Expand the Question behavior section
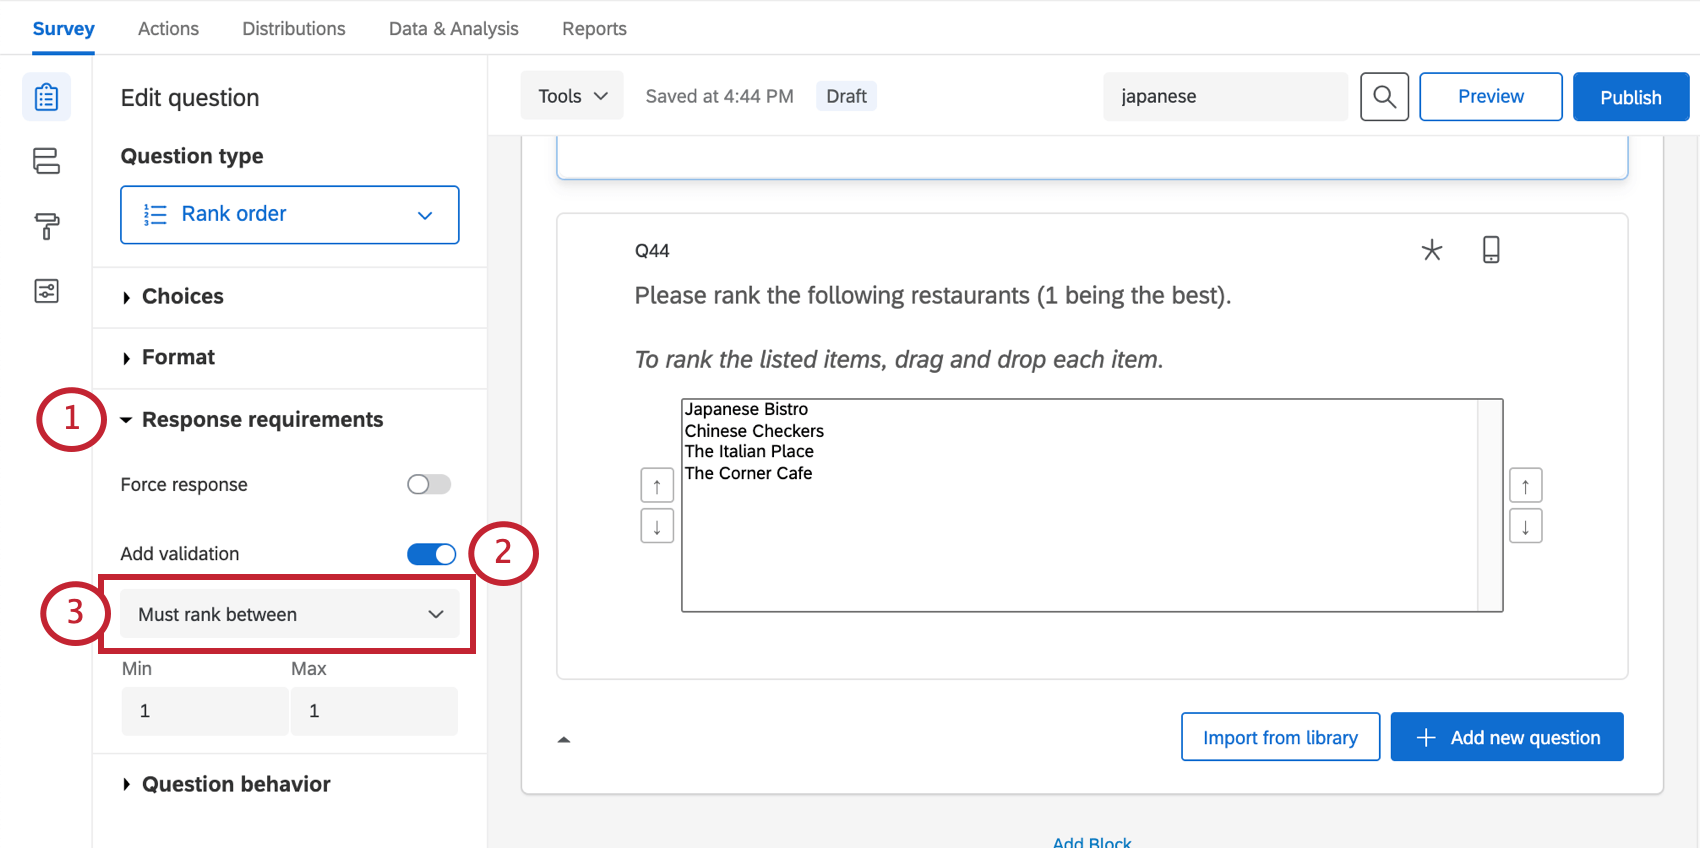 click(x=236, y=785)
